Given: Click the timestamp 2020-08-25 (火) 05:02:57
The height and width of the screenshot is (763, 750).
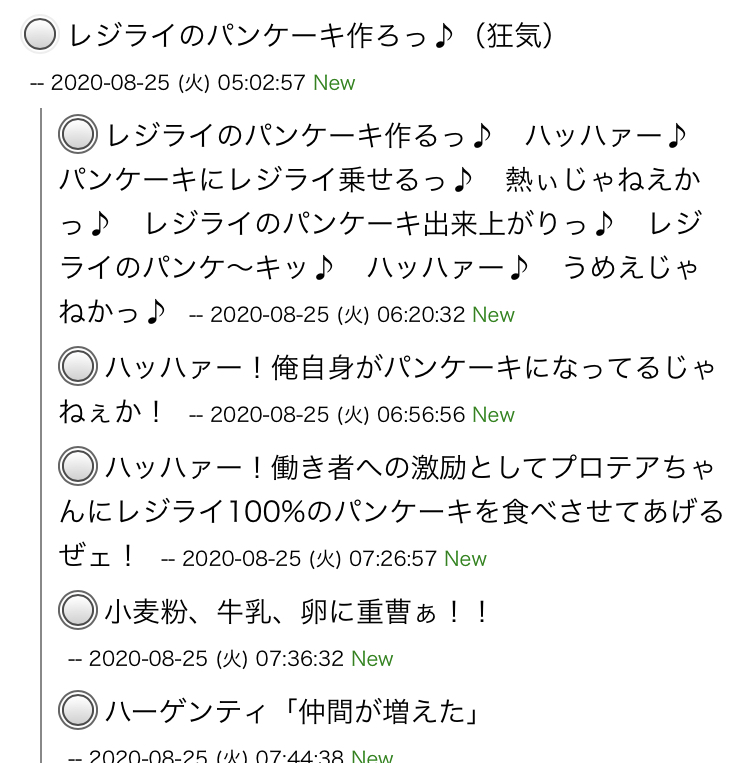Looking at the screenshot, I should (177, 83).
